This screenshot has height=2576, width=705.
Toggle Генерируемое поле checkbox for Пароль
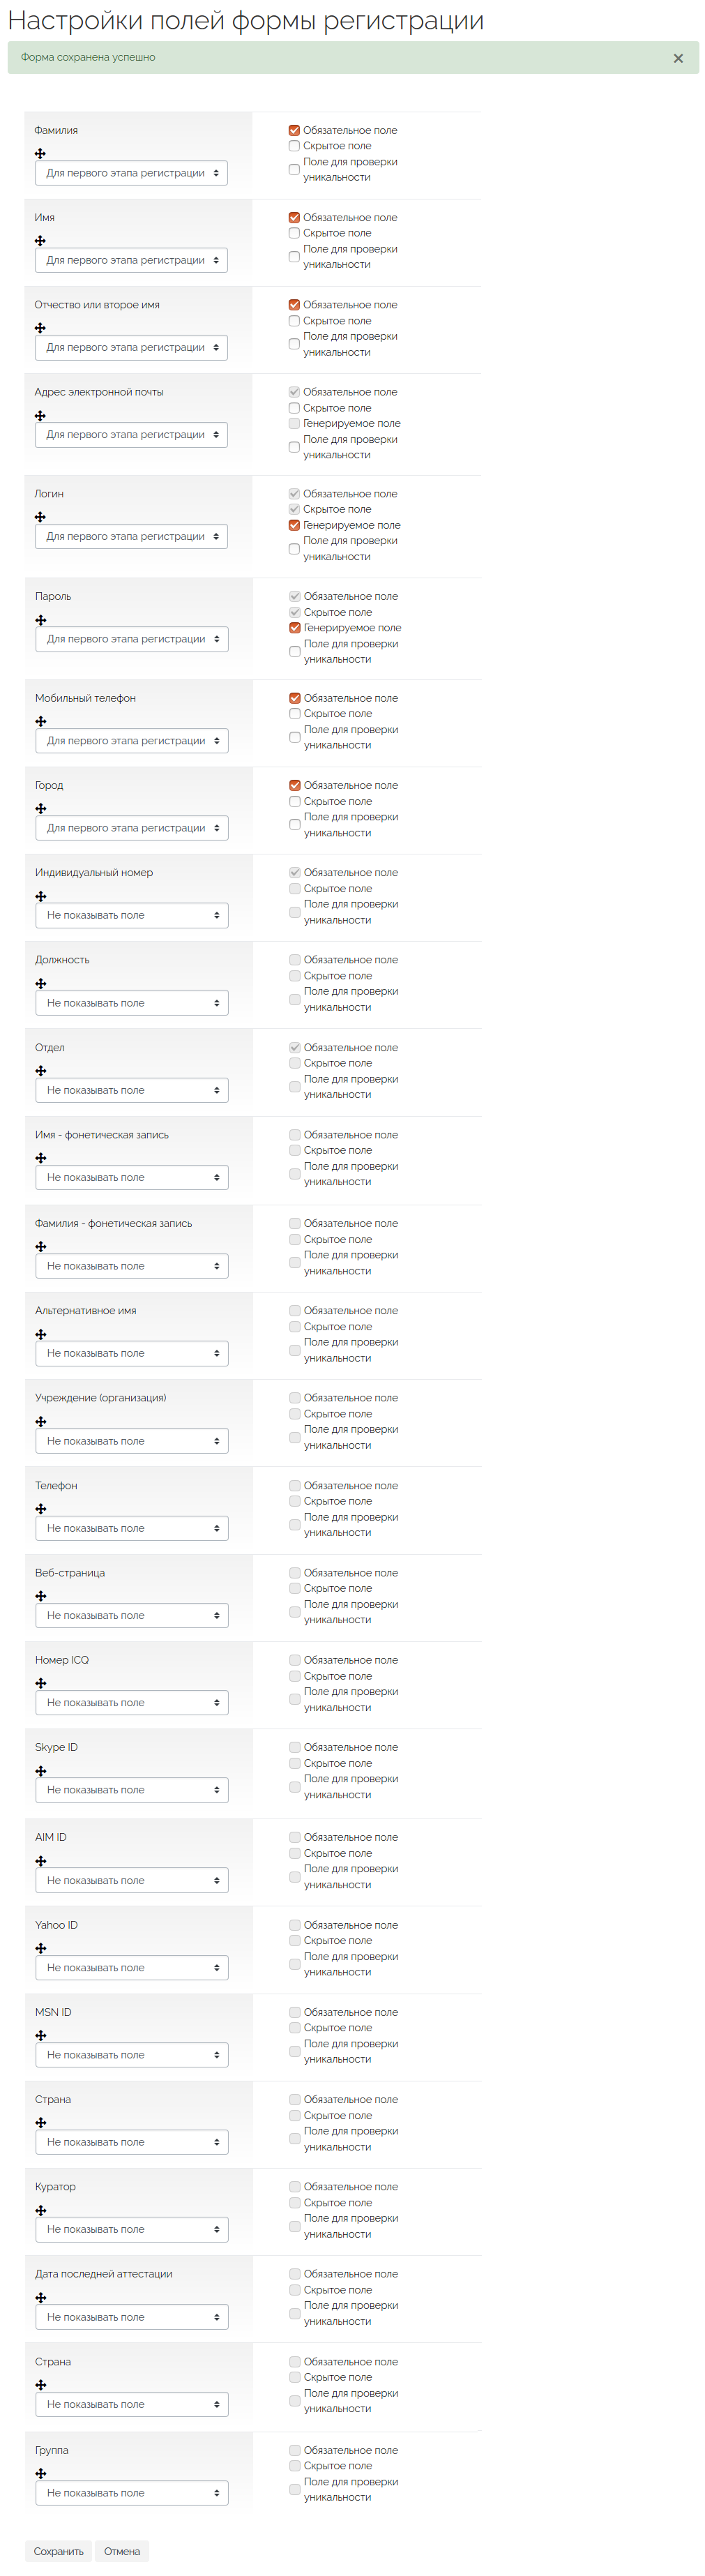pos(295,628)
